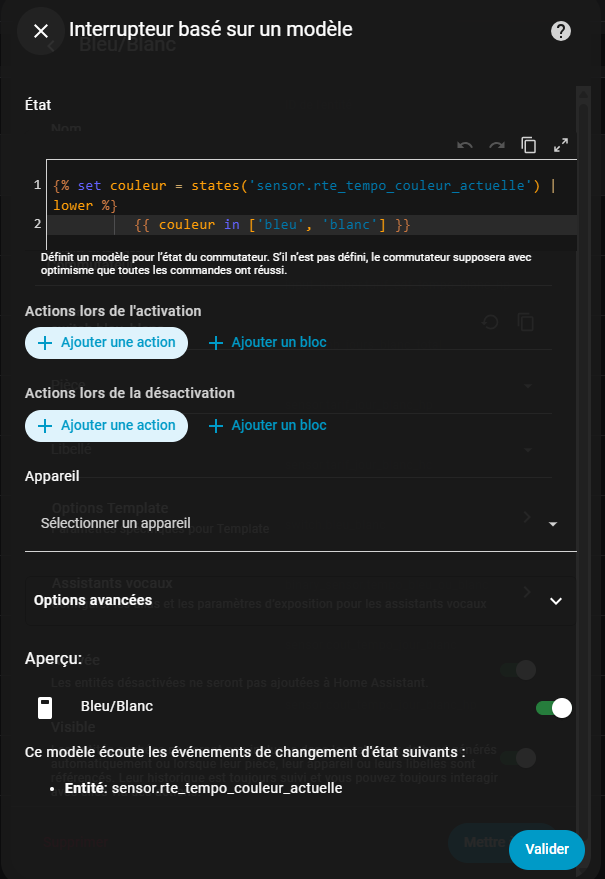Open the Sélectionner un appareil dropdown

point(290,523)
